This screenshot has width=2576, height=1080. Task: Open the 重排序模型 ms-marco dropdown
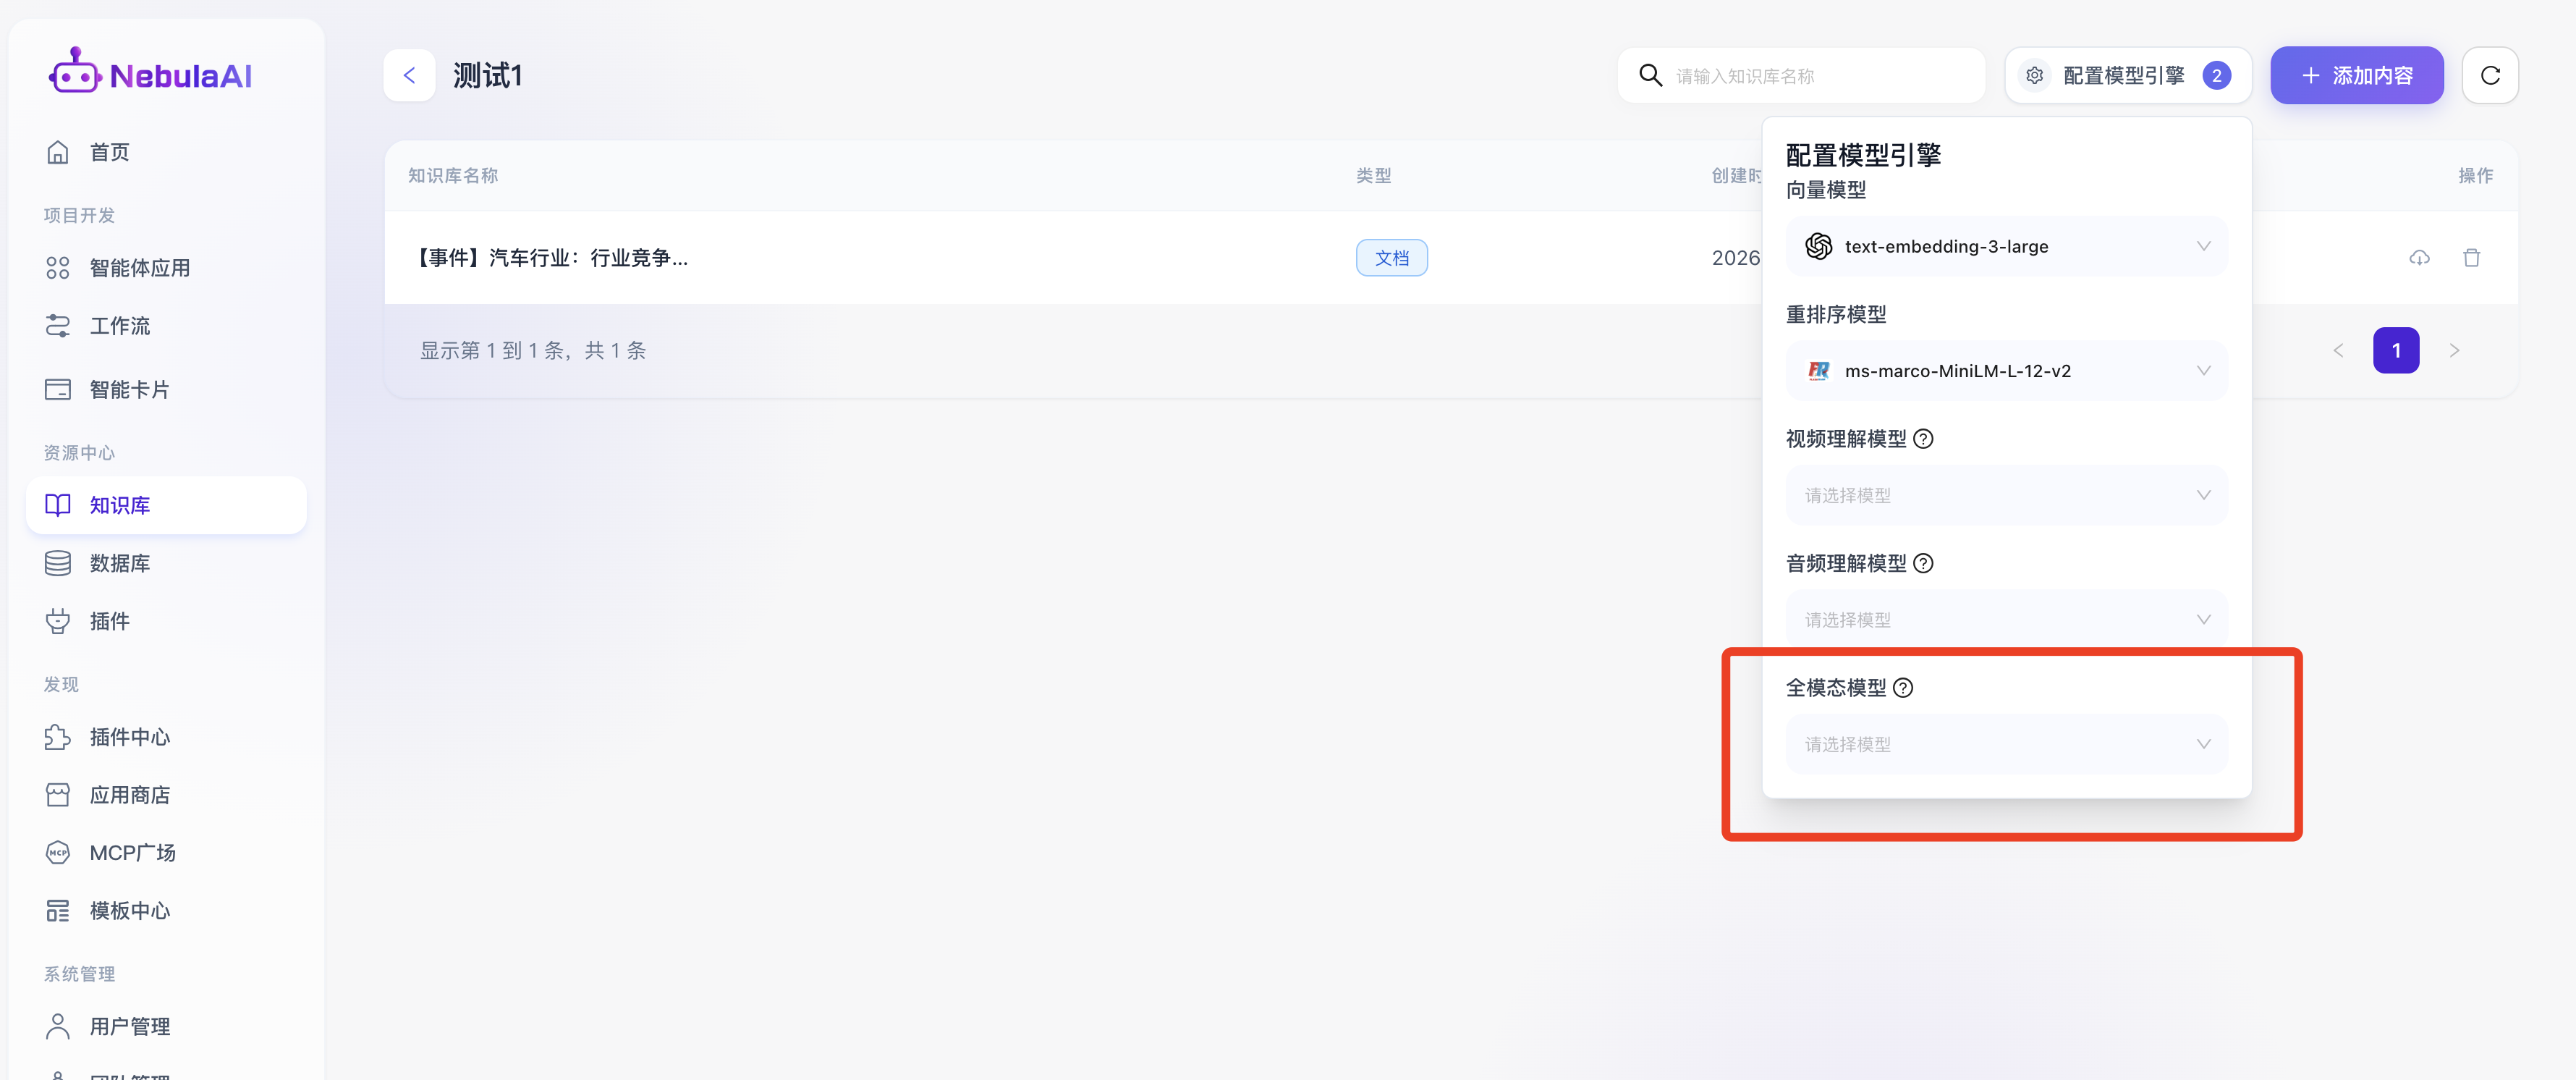coord(2006,371)
